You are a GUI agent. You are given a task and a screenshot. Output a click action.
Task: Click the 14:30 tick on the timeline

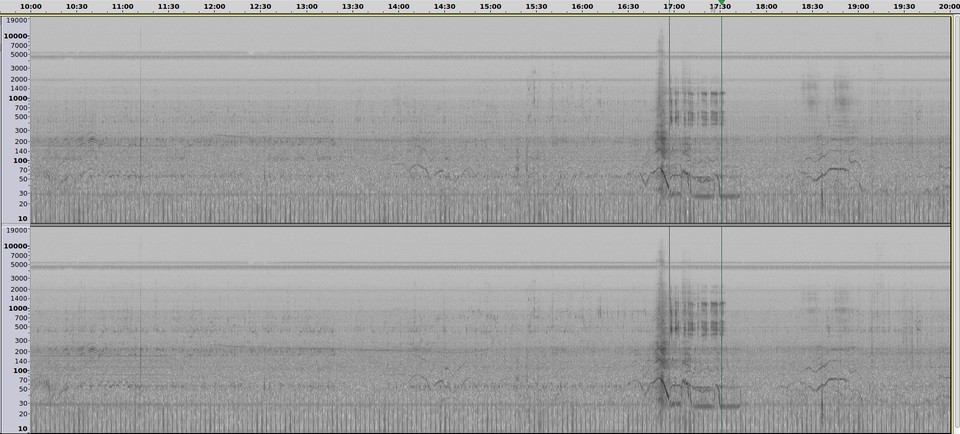[x=444, y=6]
